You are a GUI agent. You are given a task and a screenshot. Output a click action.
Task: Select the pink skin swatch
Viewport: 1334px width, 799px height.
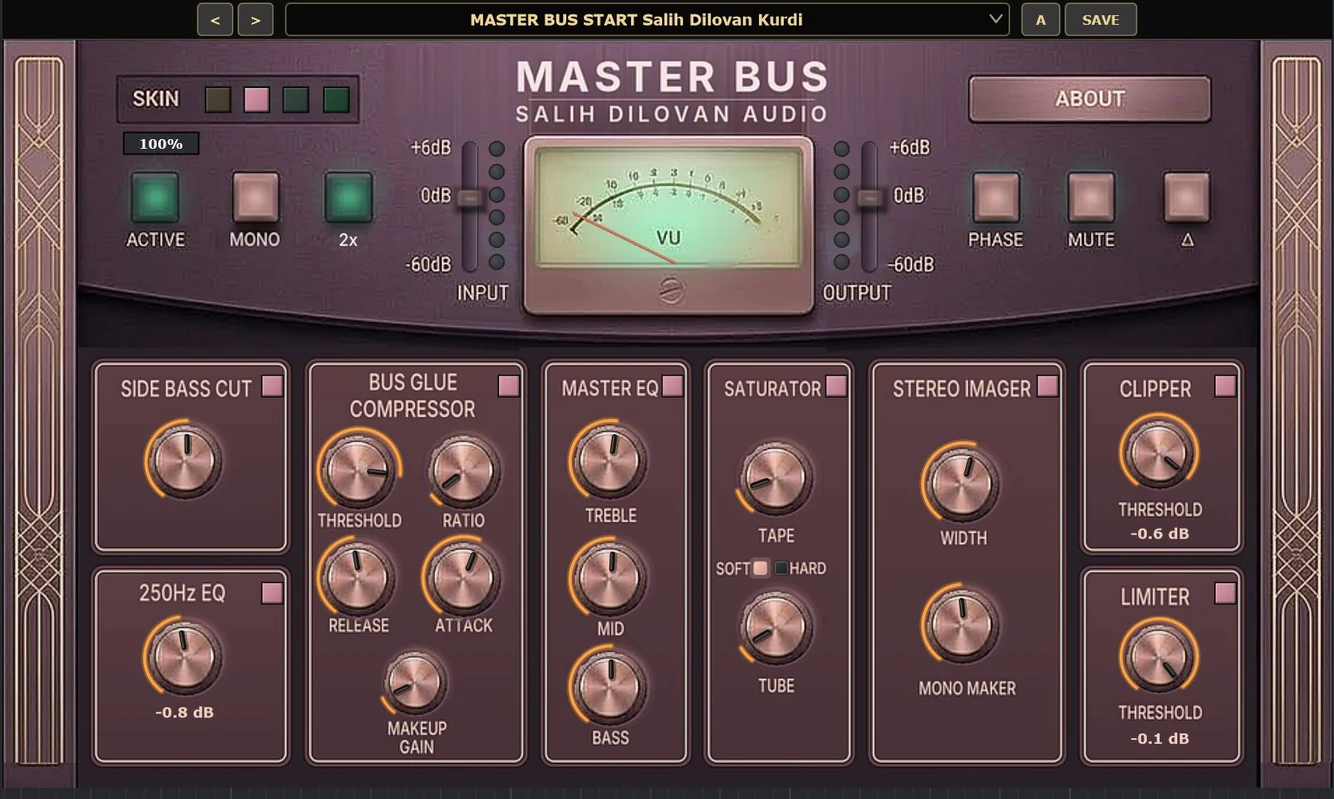click(257, 99)
